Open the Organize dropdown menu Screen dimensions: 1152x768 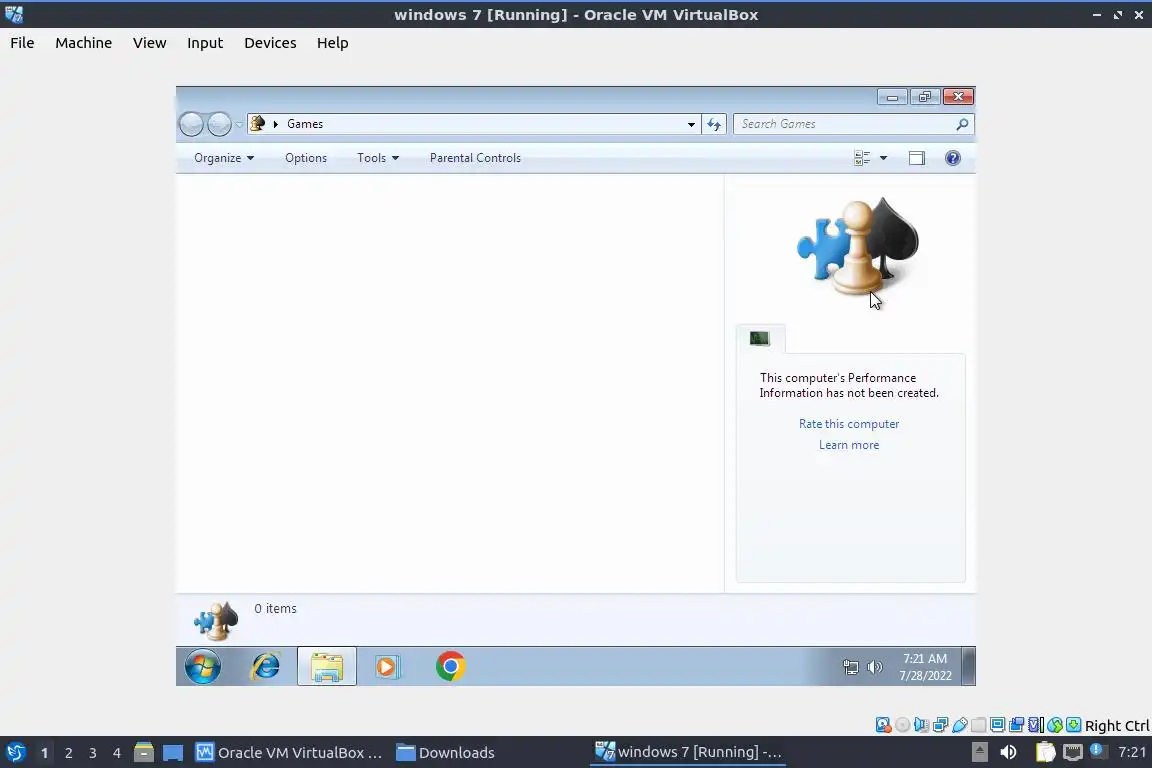(x=224, y=158)
